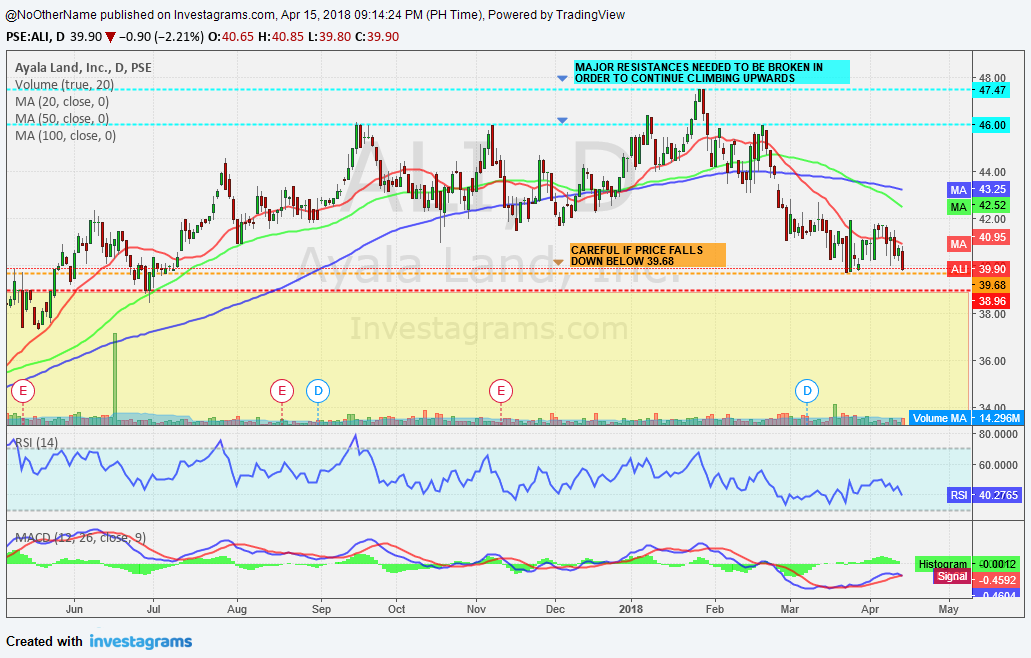Click the orange 39.68 price label
The height and width of the screenshot is (658, 1031).
click(992, 285)
